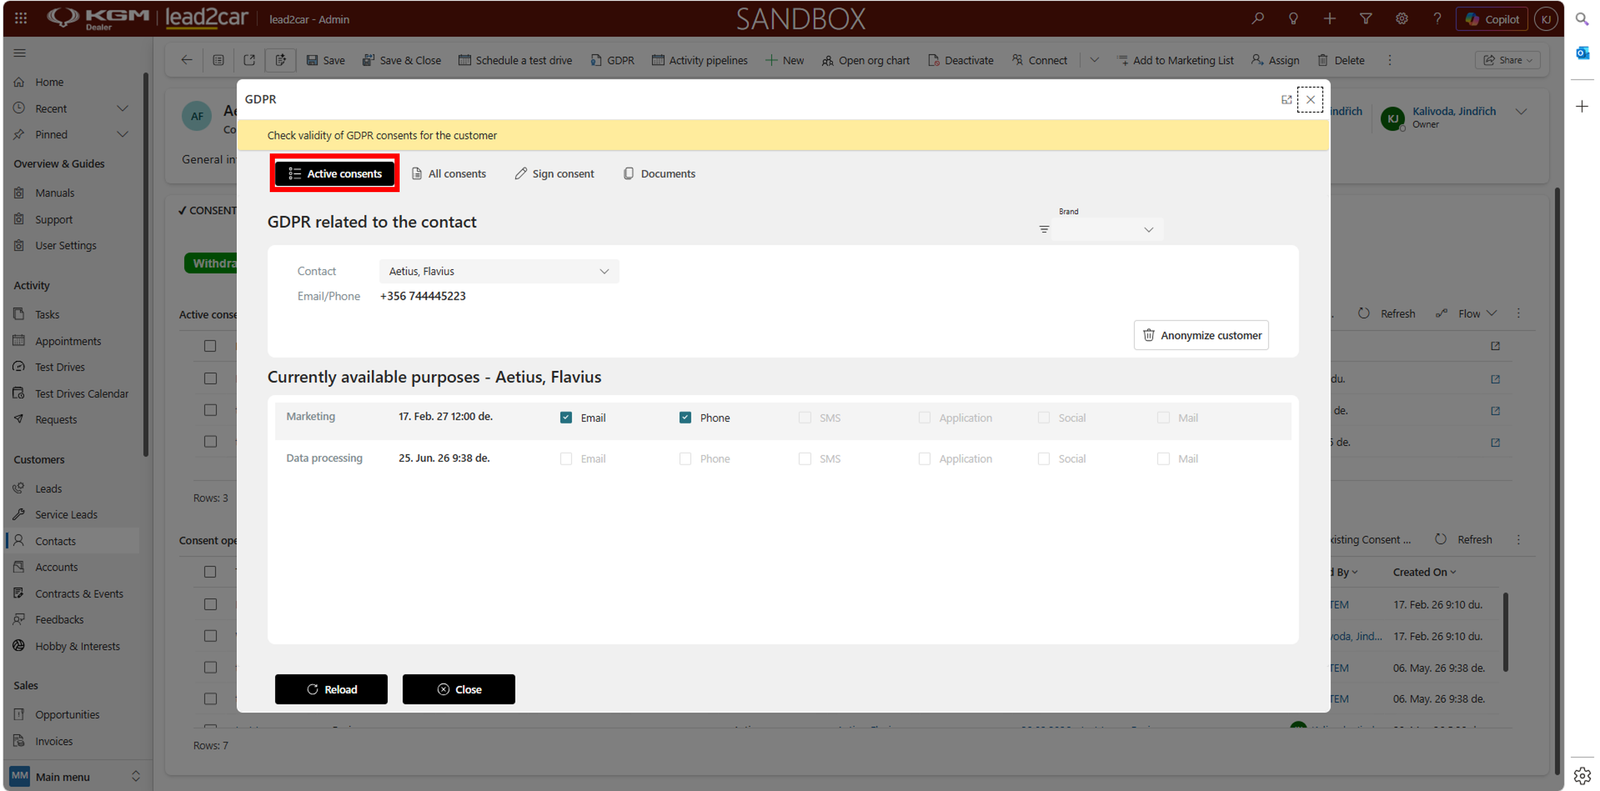This screenshot has width=1600, height=791.
Task: Click the Close button at dialog bottom
Action: coord(459,689)
